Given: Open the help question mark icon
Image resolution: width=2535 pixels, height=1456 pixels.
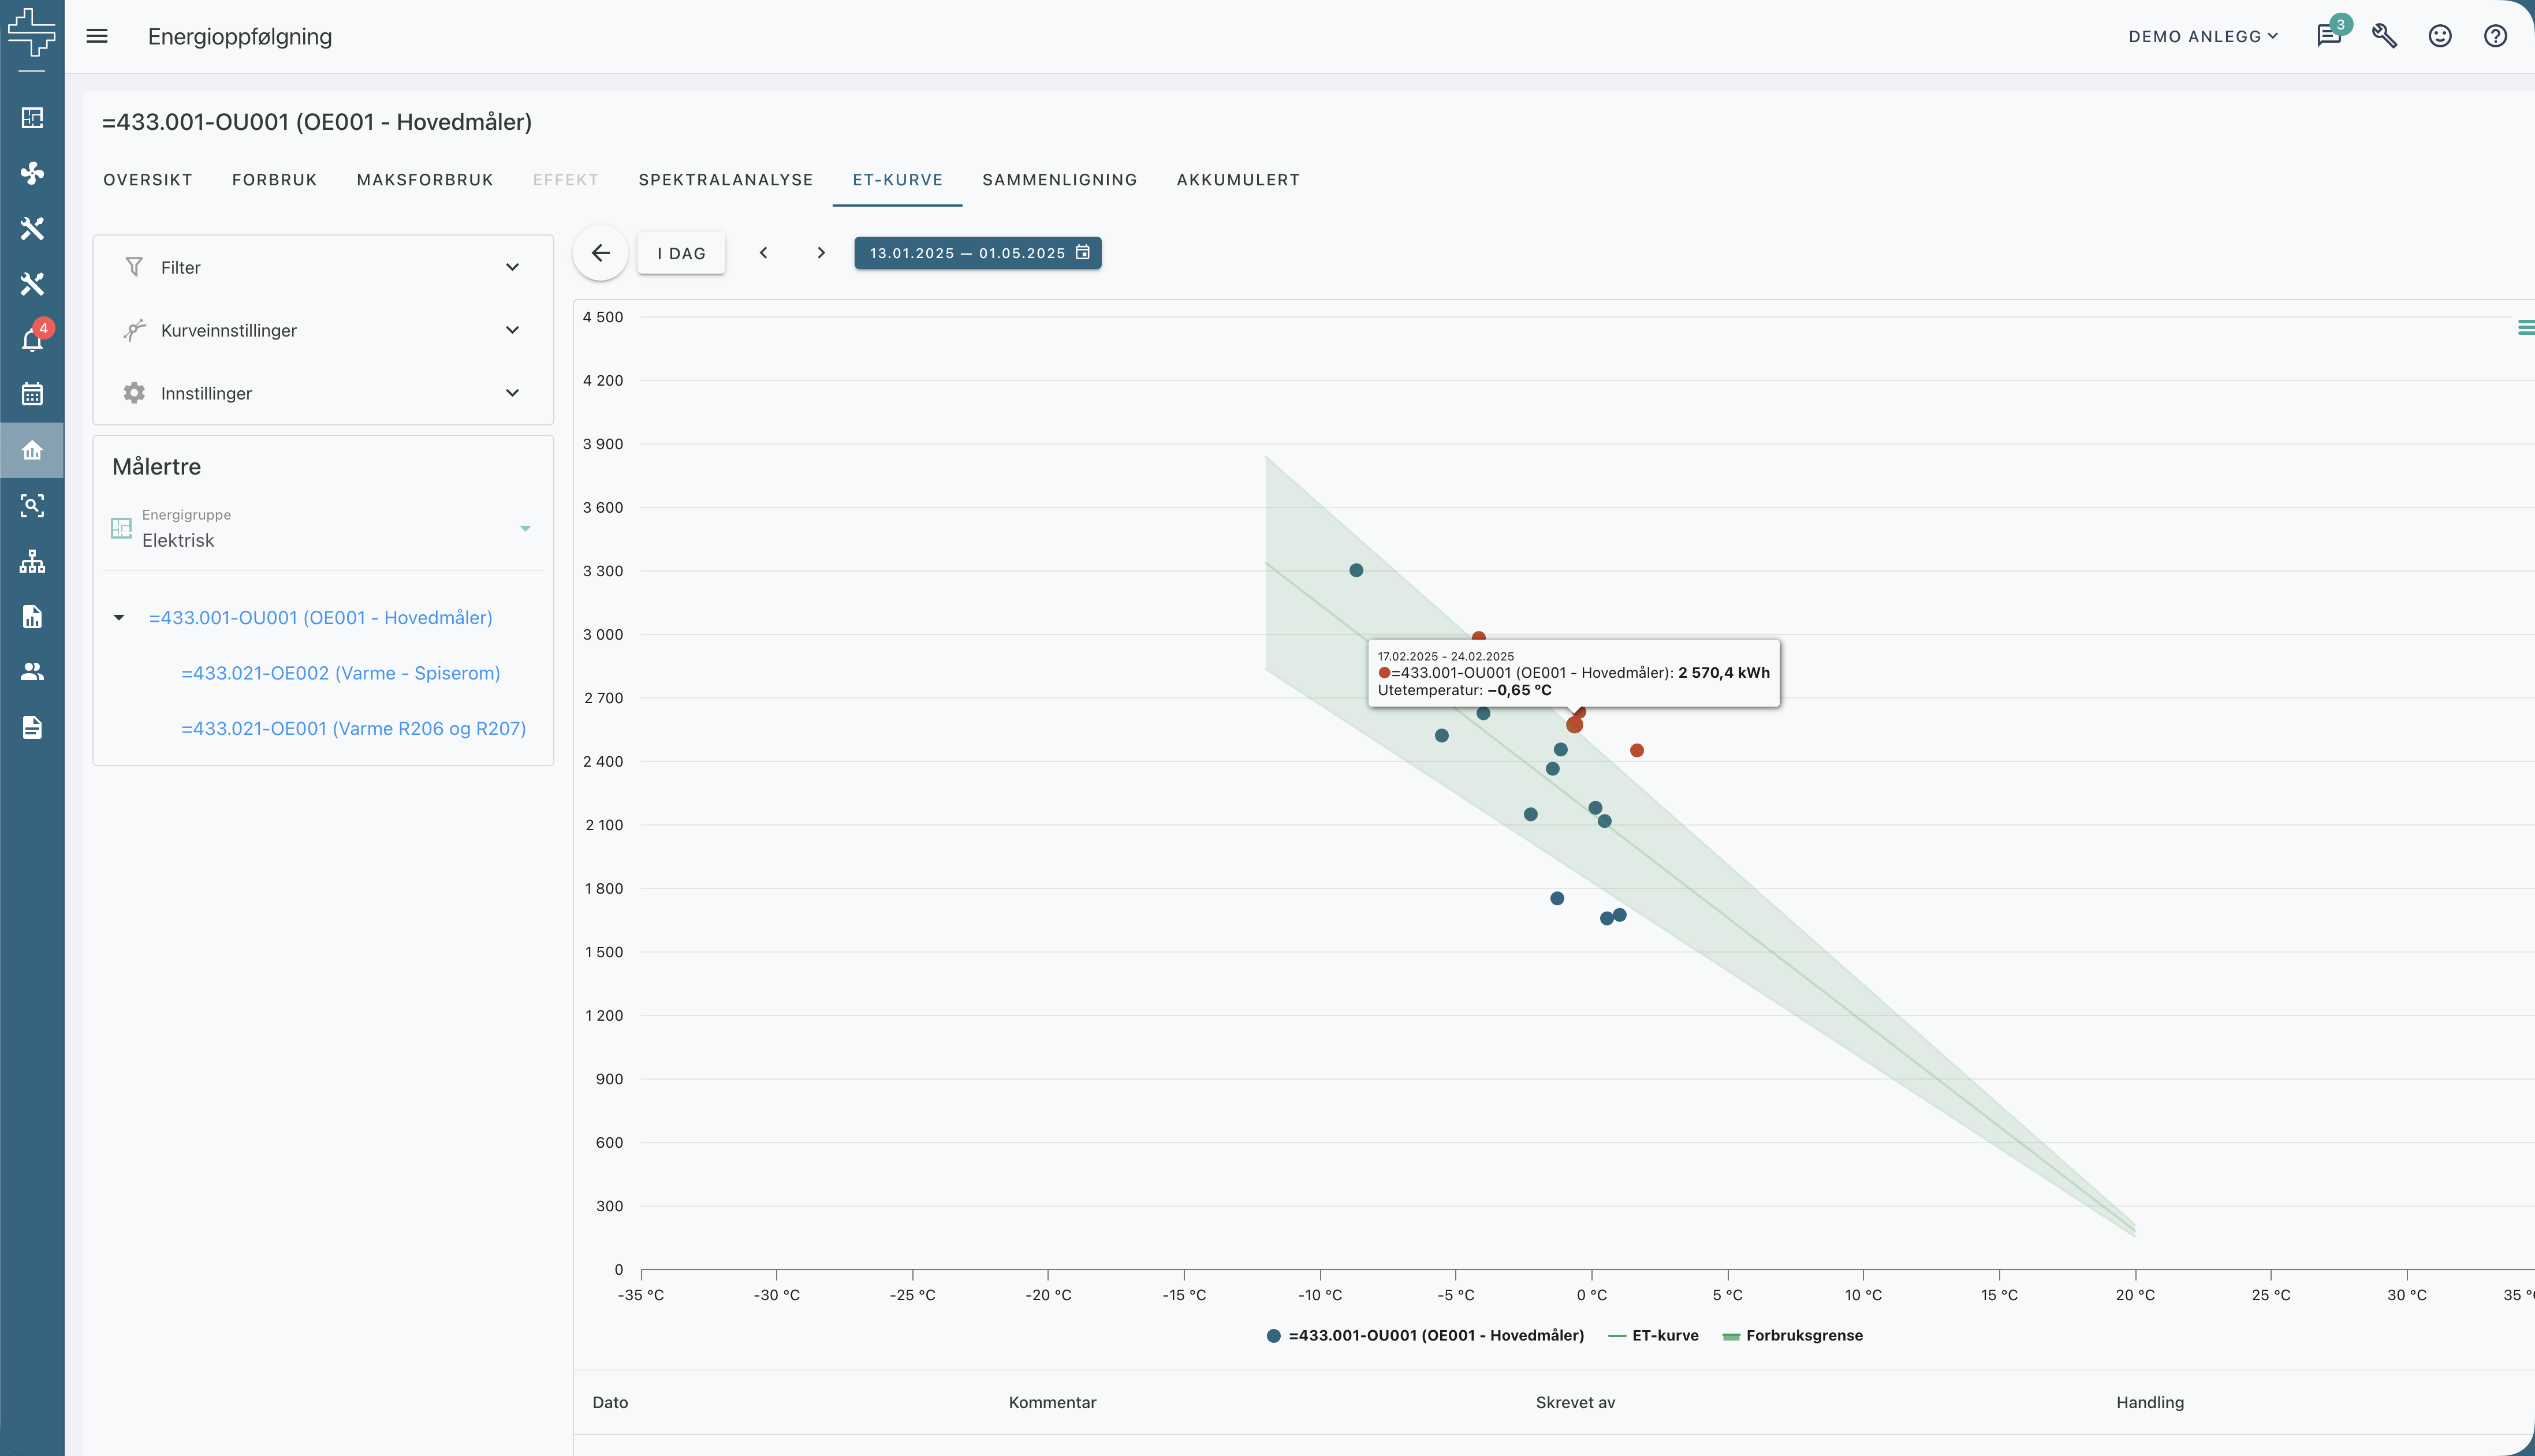Looking at the screenshot, I should click(x=2495, y=36).
